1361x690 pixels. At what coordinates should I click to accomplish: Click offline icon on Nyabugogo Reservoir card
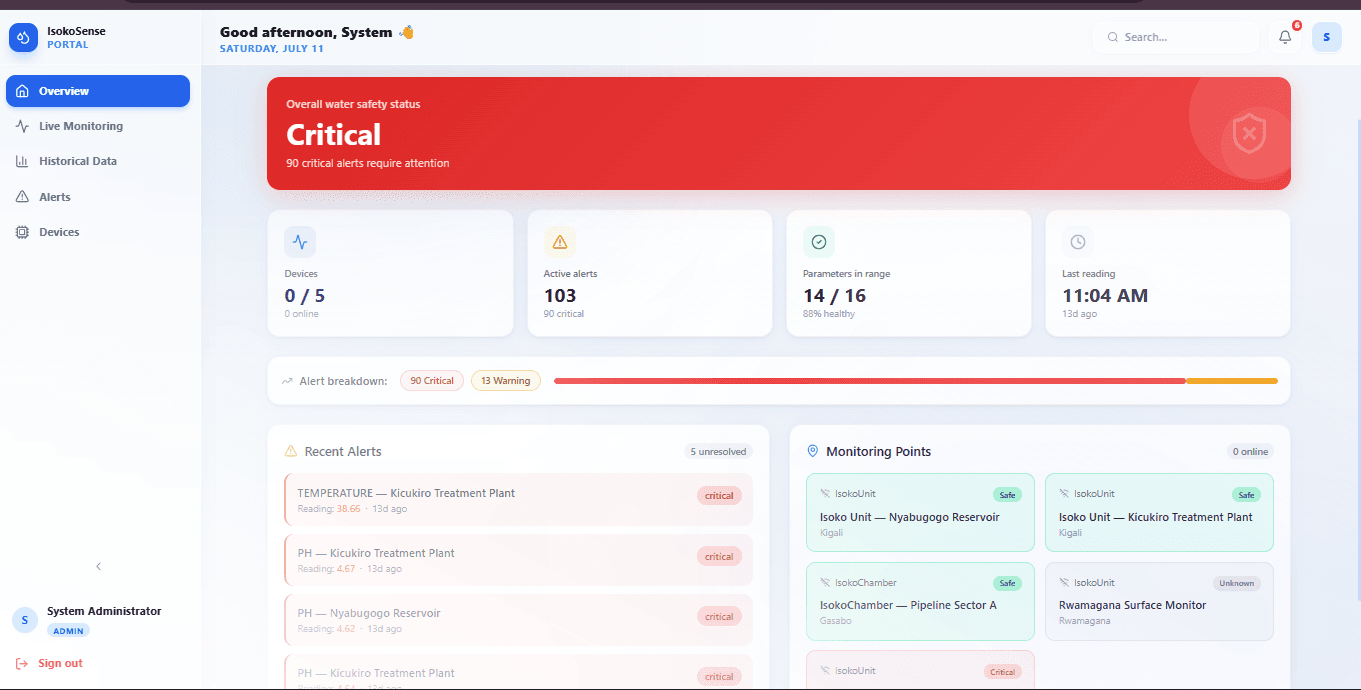825,494
